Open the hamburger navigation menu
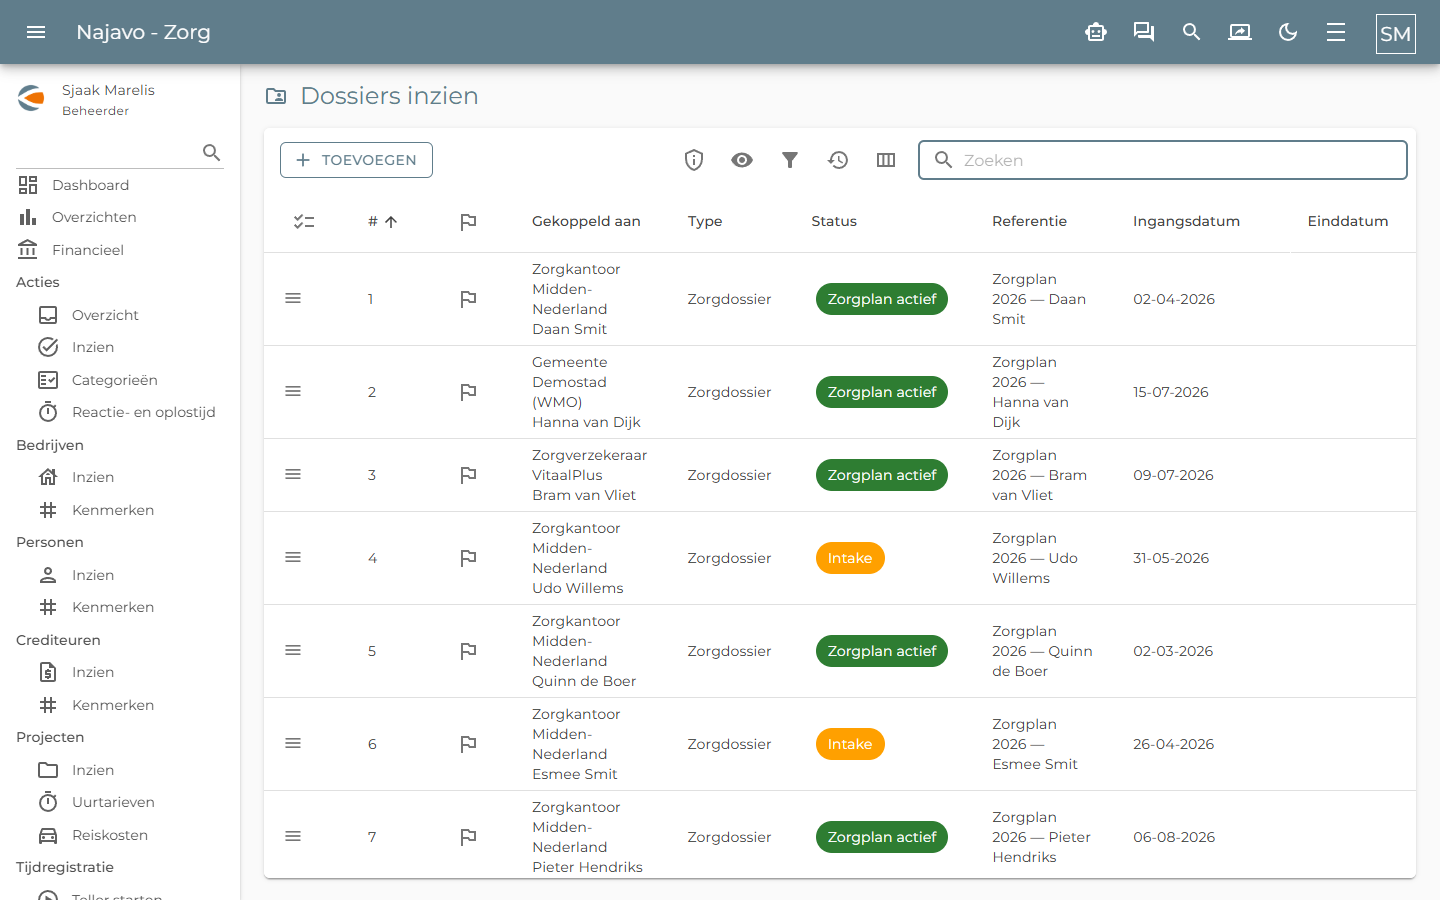 pyautogui.click(x=36, y=32)
